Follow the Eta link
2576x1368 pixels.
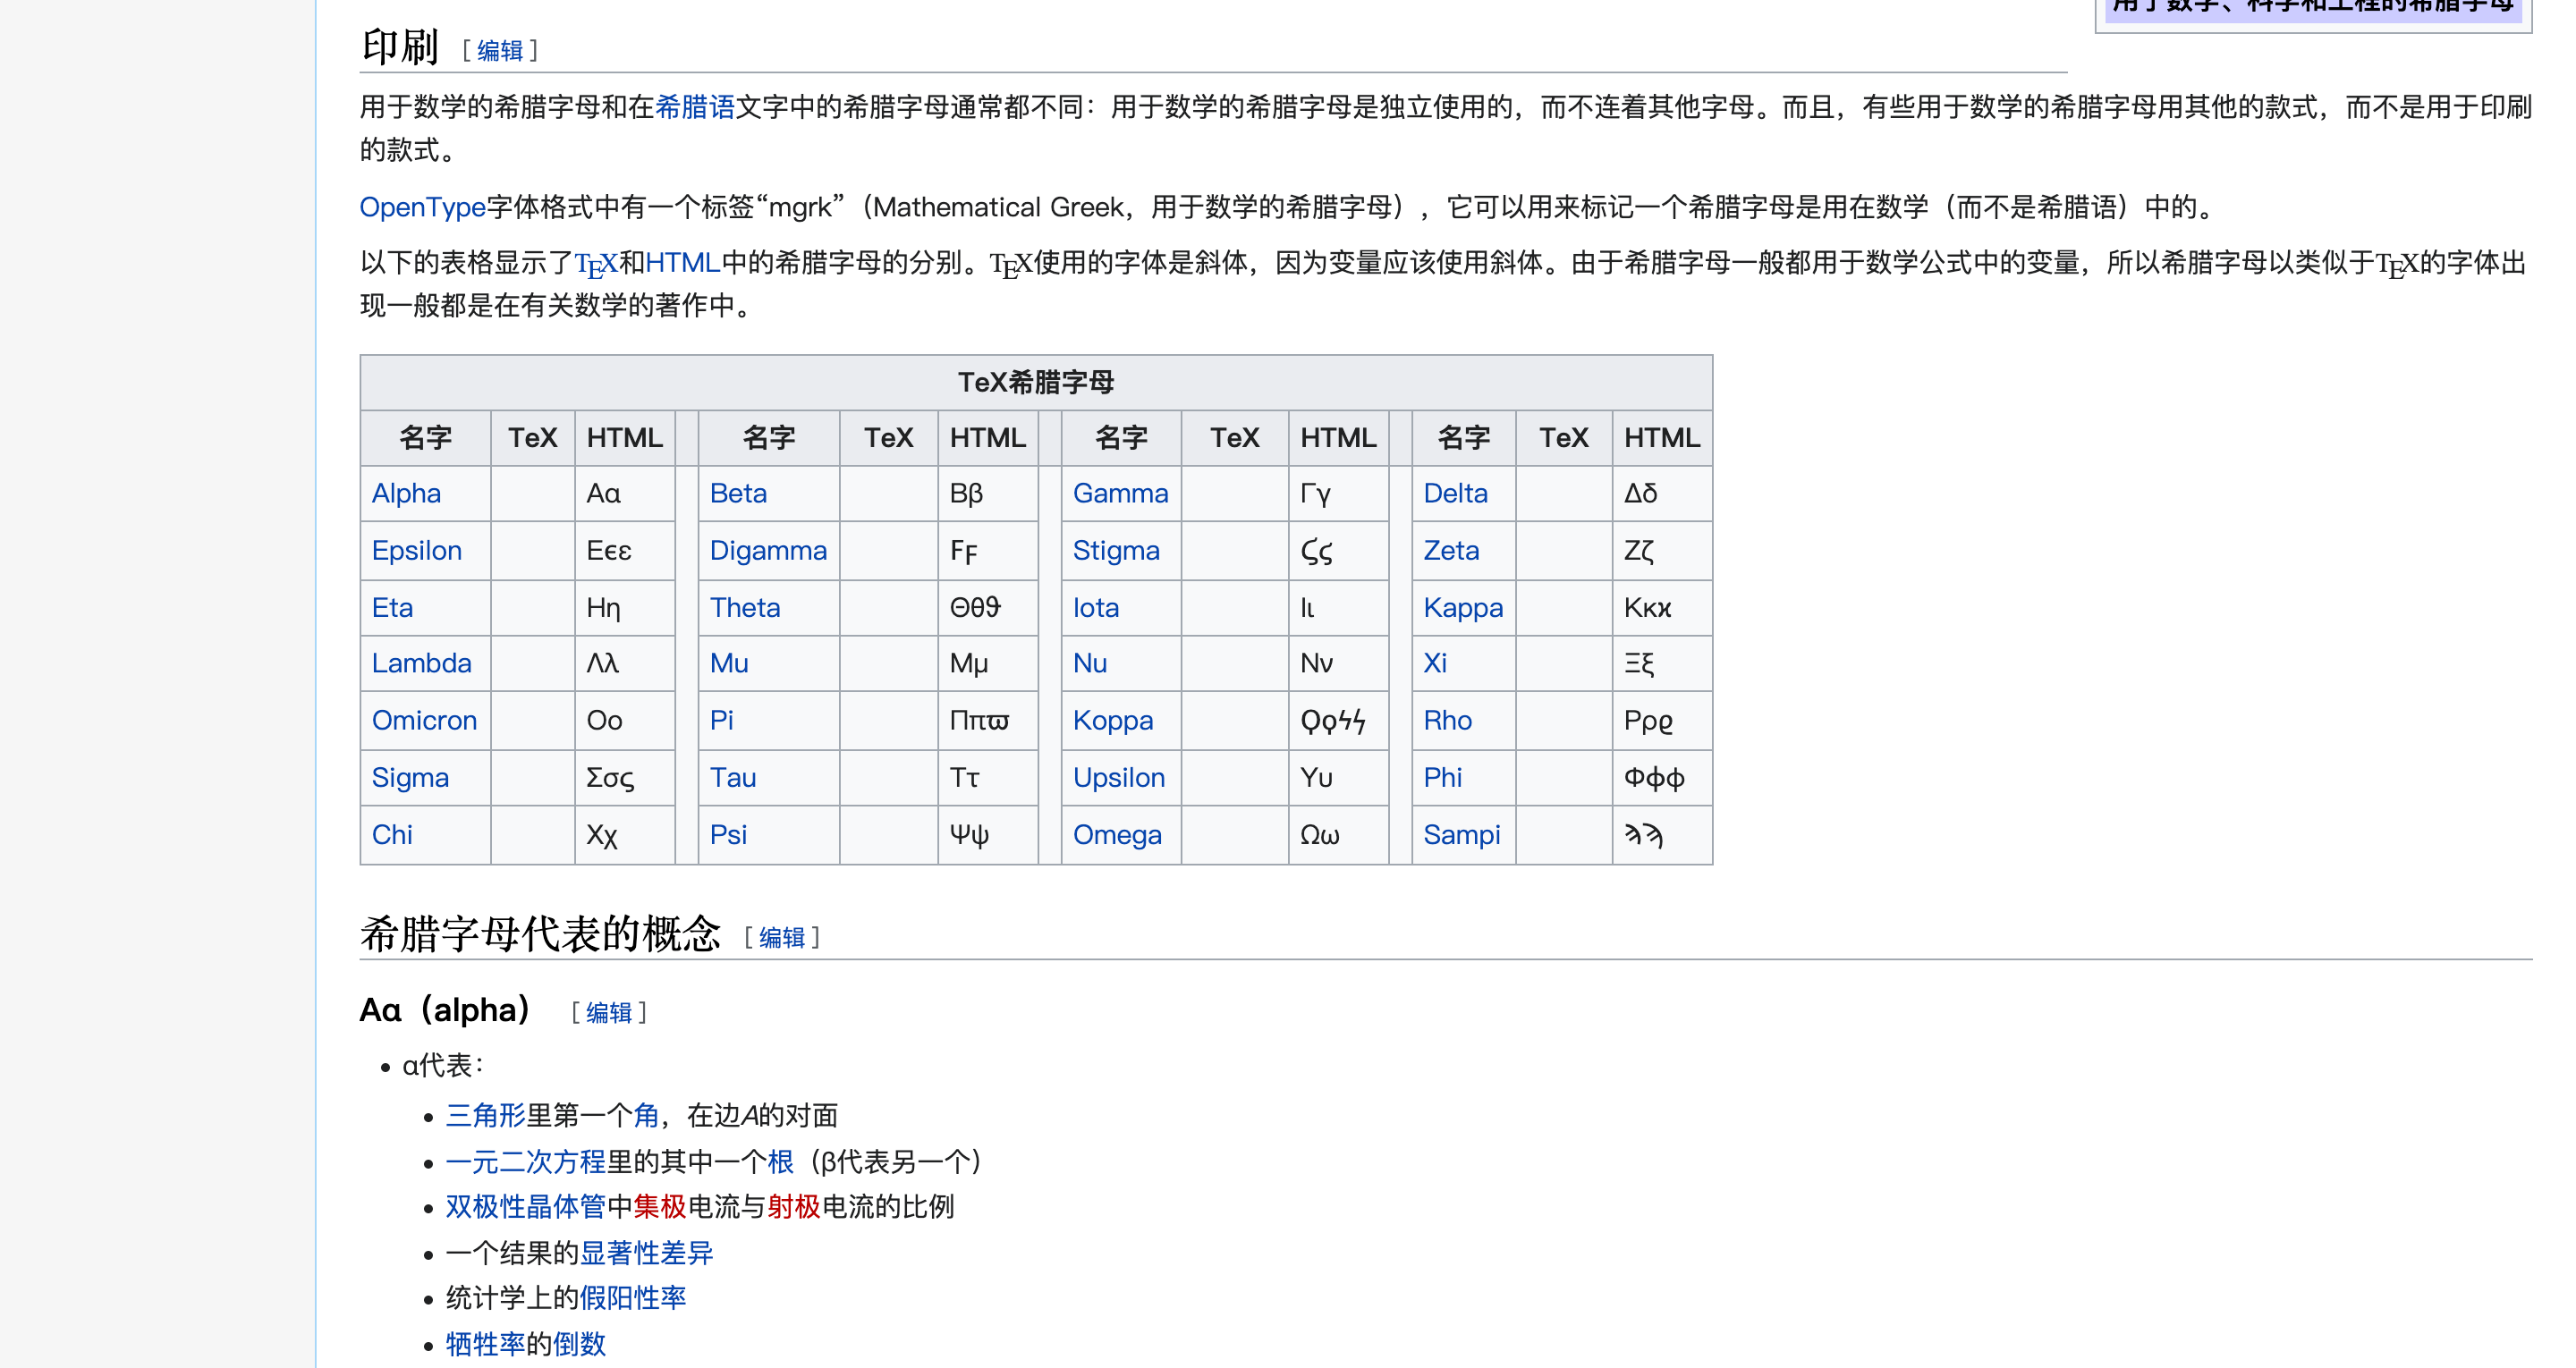pyautogui.click(x=392, y=608)
